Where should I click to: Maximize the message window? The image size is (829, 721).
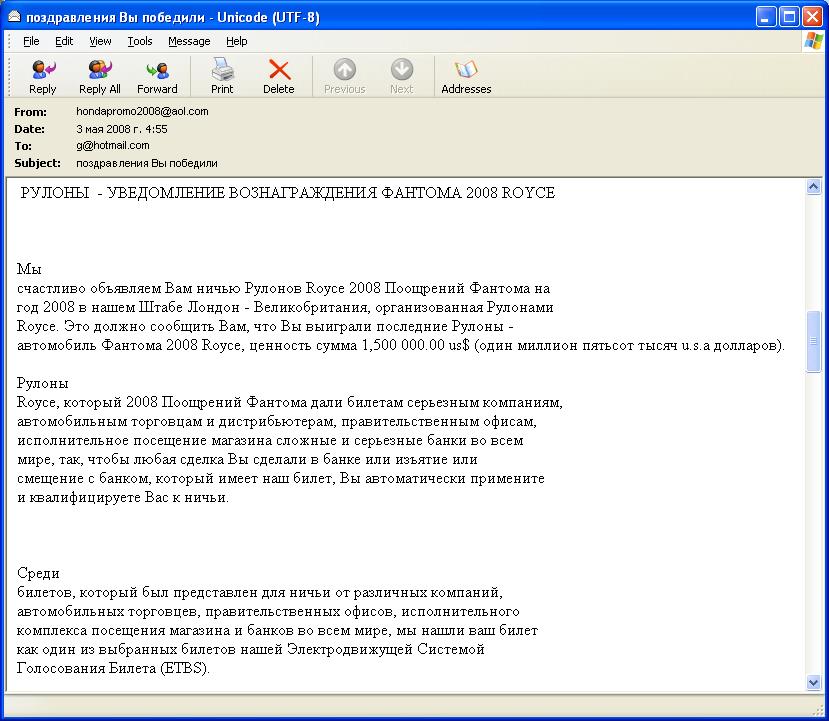789,17
